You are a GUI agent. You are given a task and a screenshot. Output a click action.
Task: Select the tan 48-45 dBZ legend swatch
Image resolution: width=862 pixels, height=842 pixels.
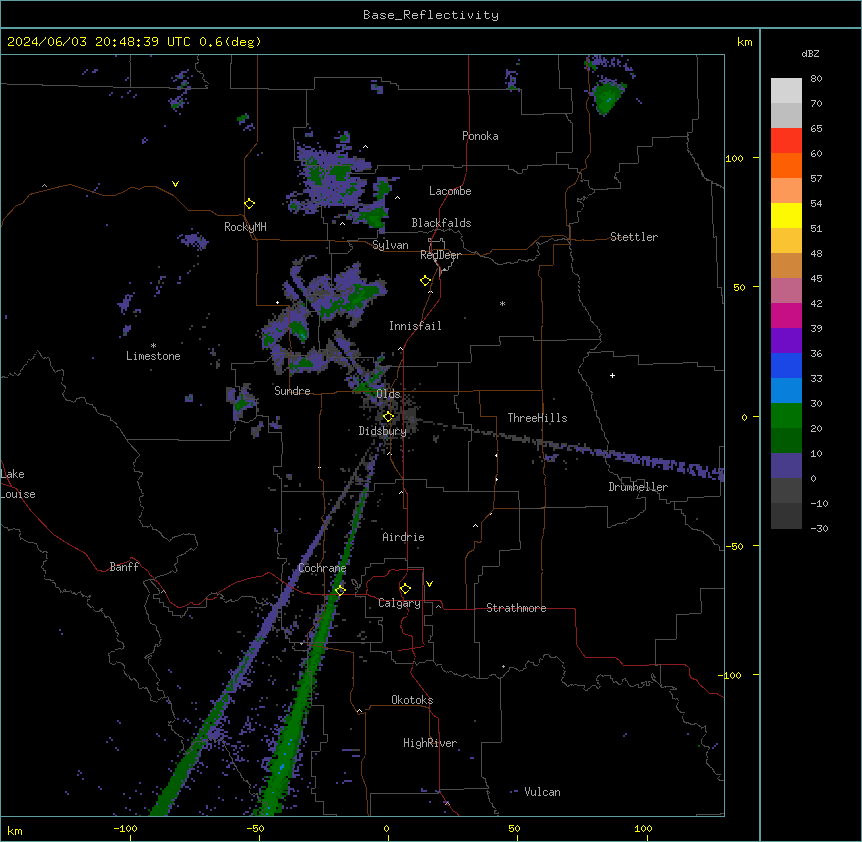coord(786,265)
